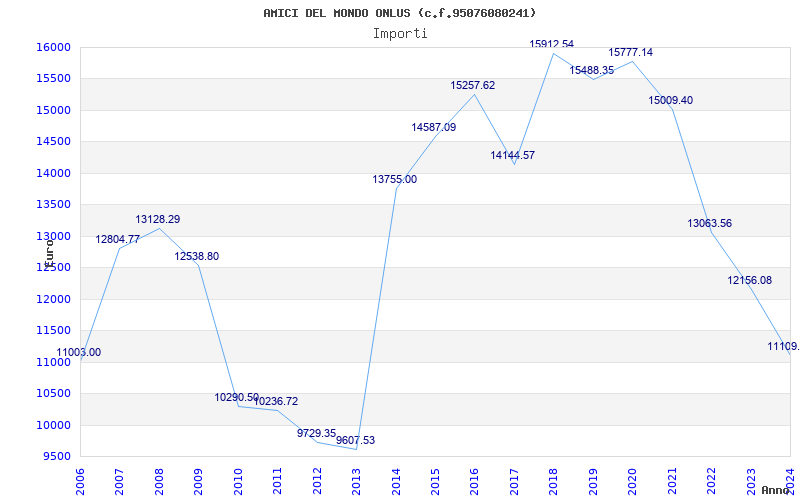
Task: Click x-axis year label 2017
Action: pyautogui.click(x=514, y=482)
